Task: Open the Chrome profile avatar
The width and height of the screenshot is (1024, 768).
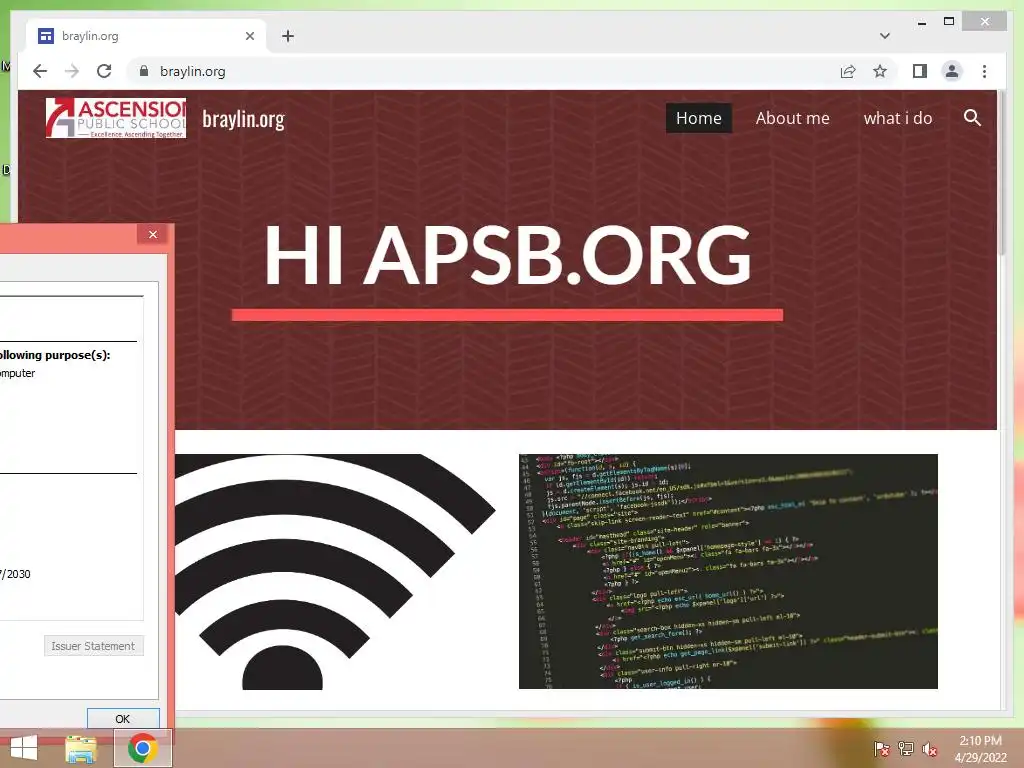Action: coord(952,71)
